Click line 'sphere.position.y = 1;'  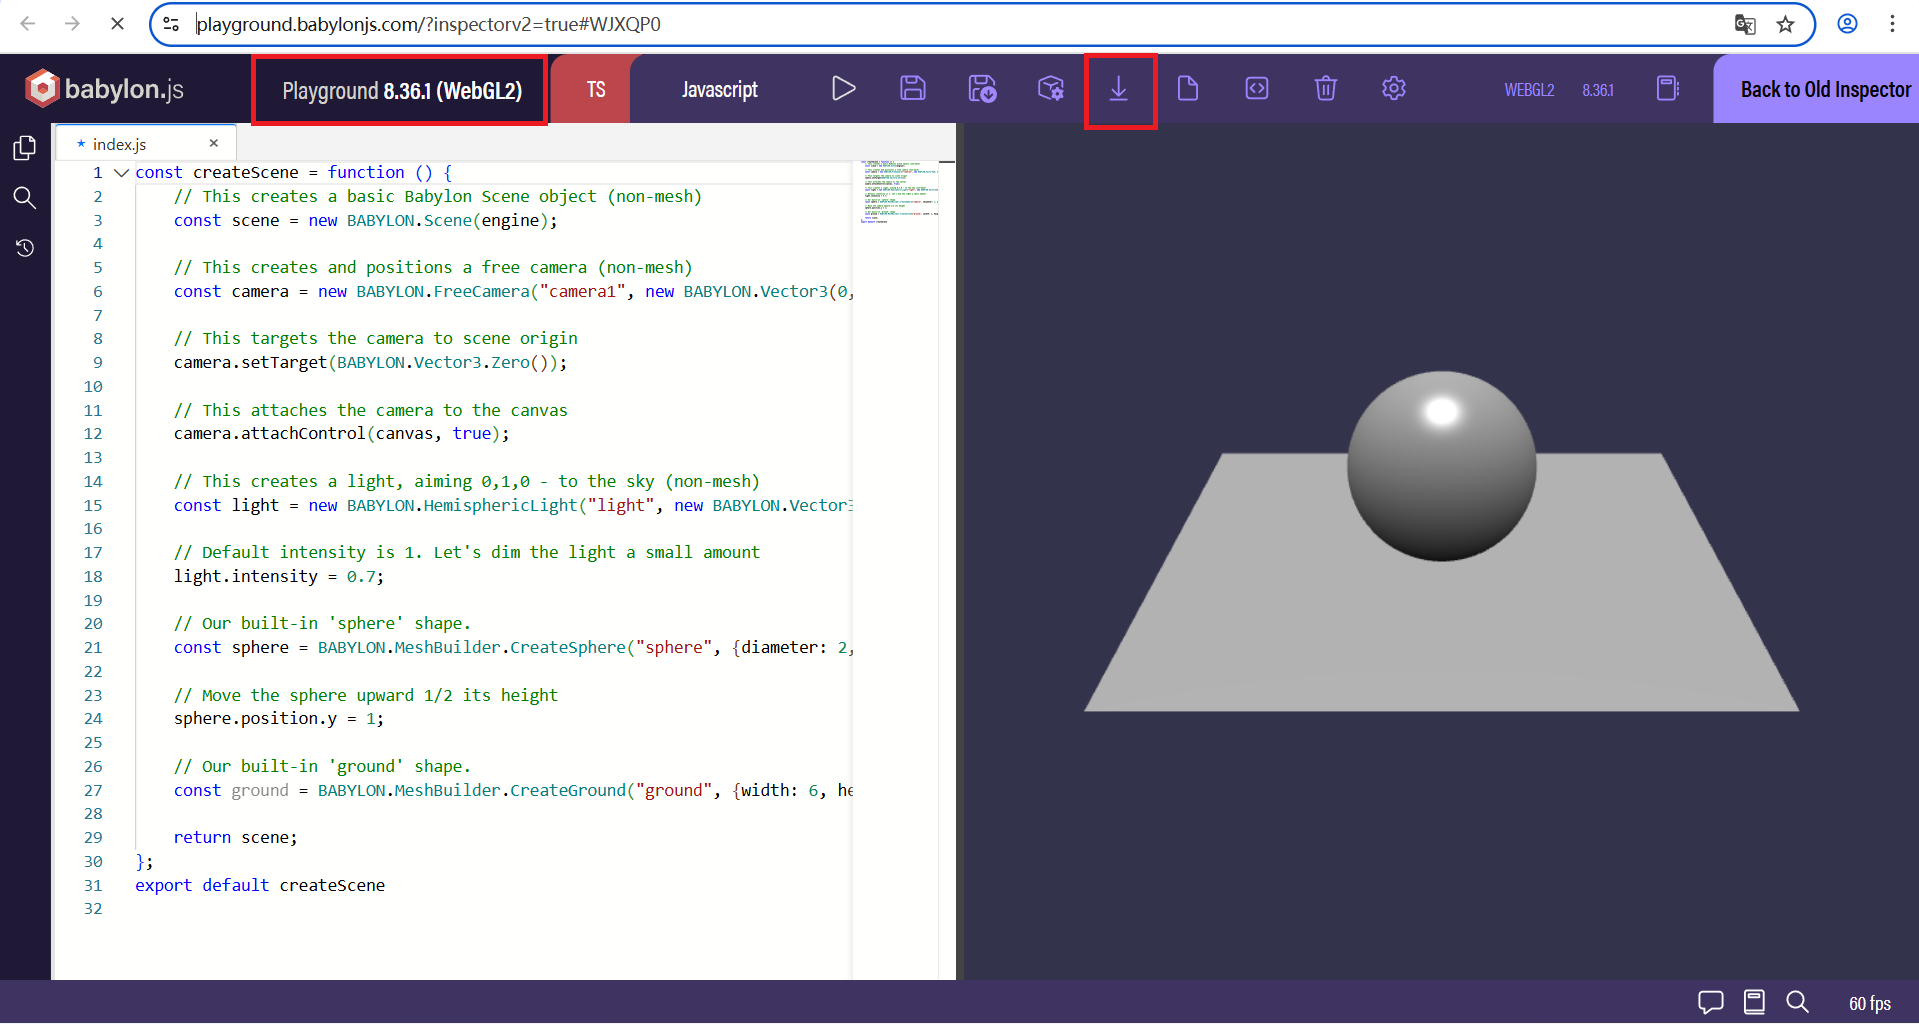pos(279,719)
